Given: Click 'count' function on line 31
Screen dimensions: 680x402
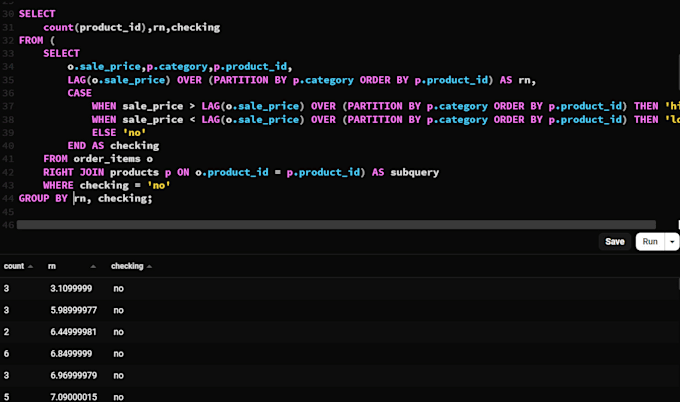Looking at the screenshot, I should [58, 27].
